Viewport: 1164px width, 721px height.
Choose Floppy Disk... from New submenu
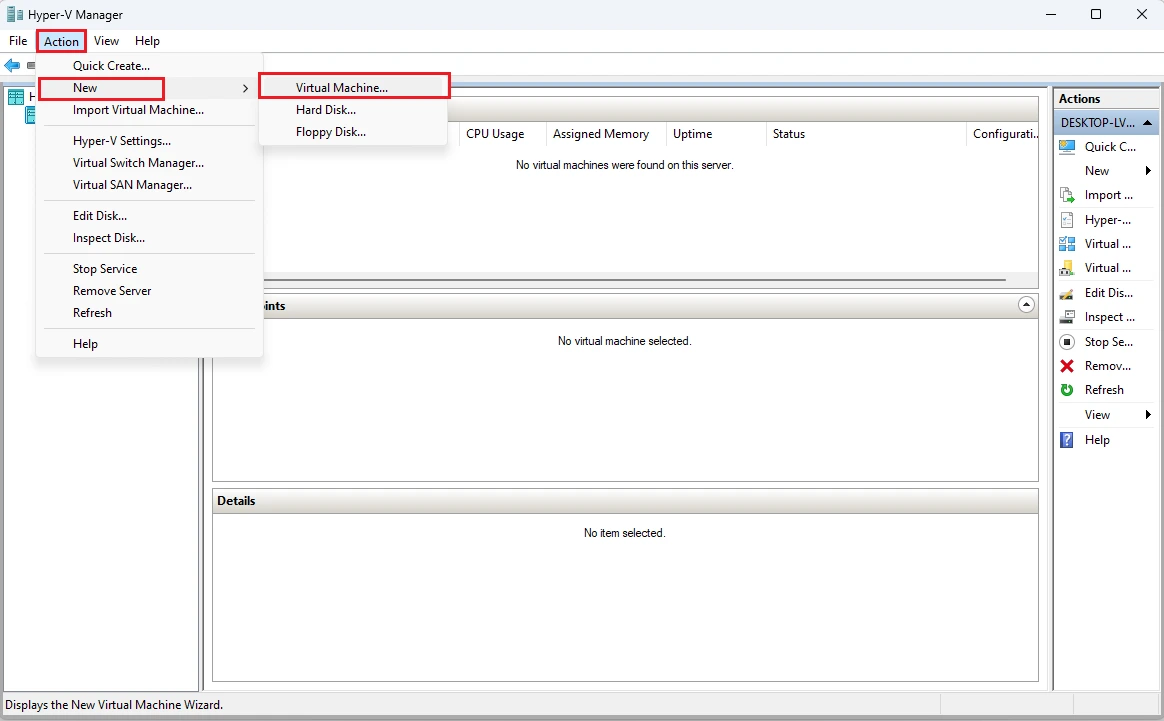(x=353, y=132)
